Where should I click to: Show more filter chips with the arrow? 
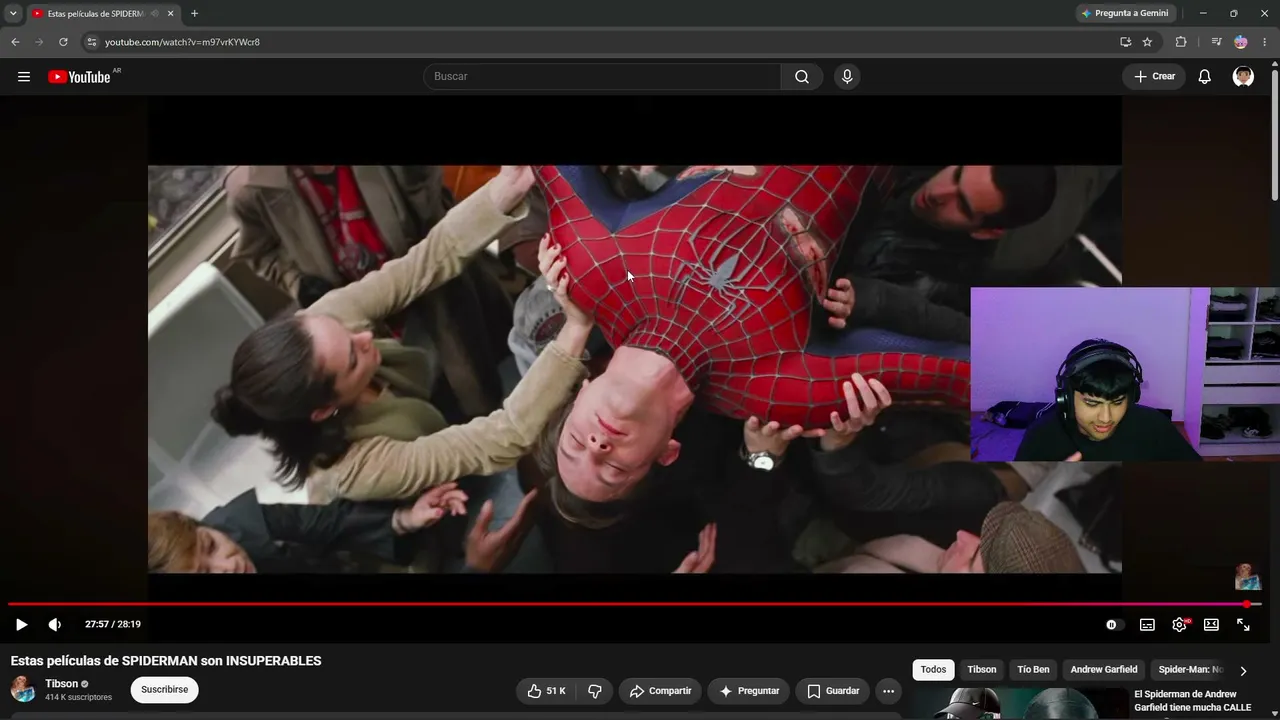(x=1243, y=671)
